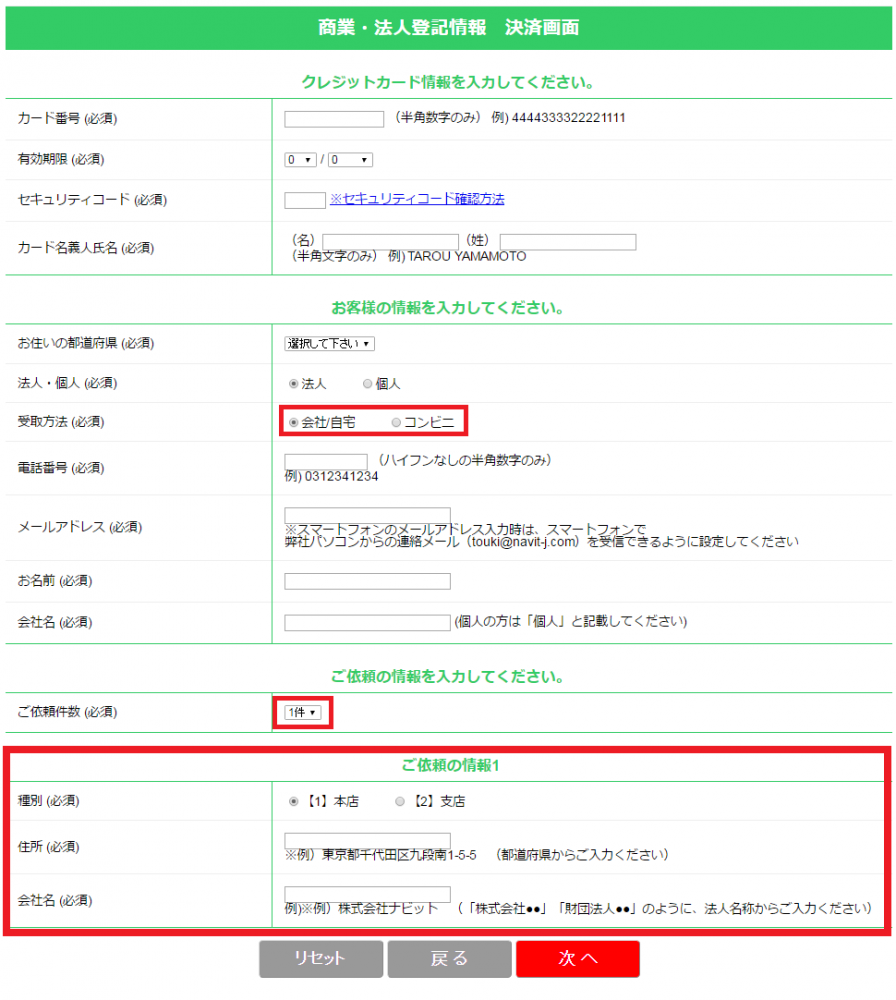Focus the request 会社名 field in ご依頼の情報1
The height and width of the screenshot is (1000, 896).
[x=367, y=894]
